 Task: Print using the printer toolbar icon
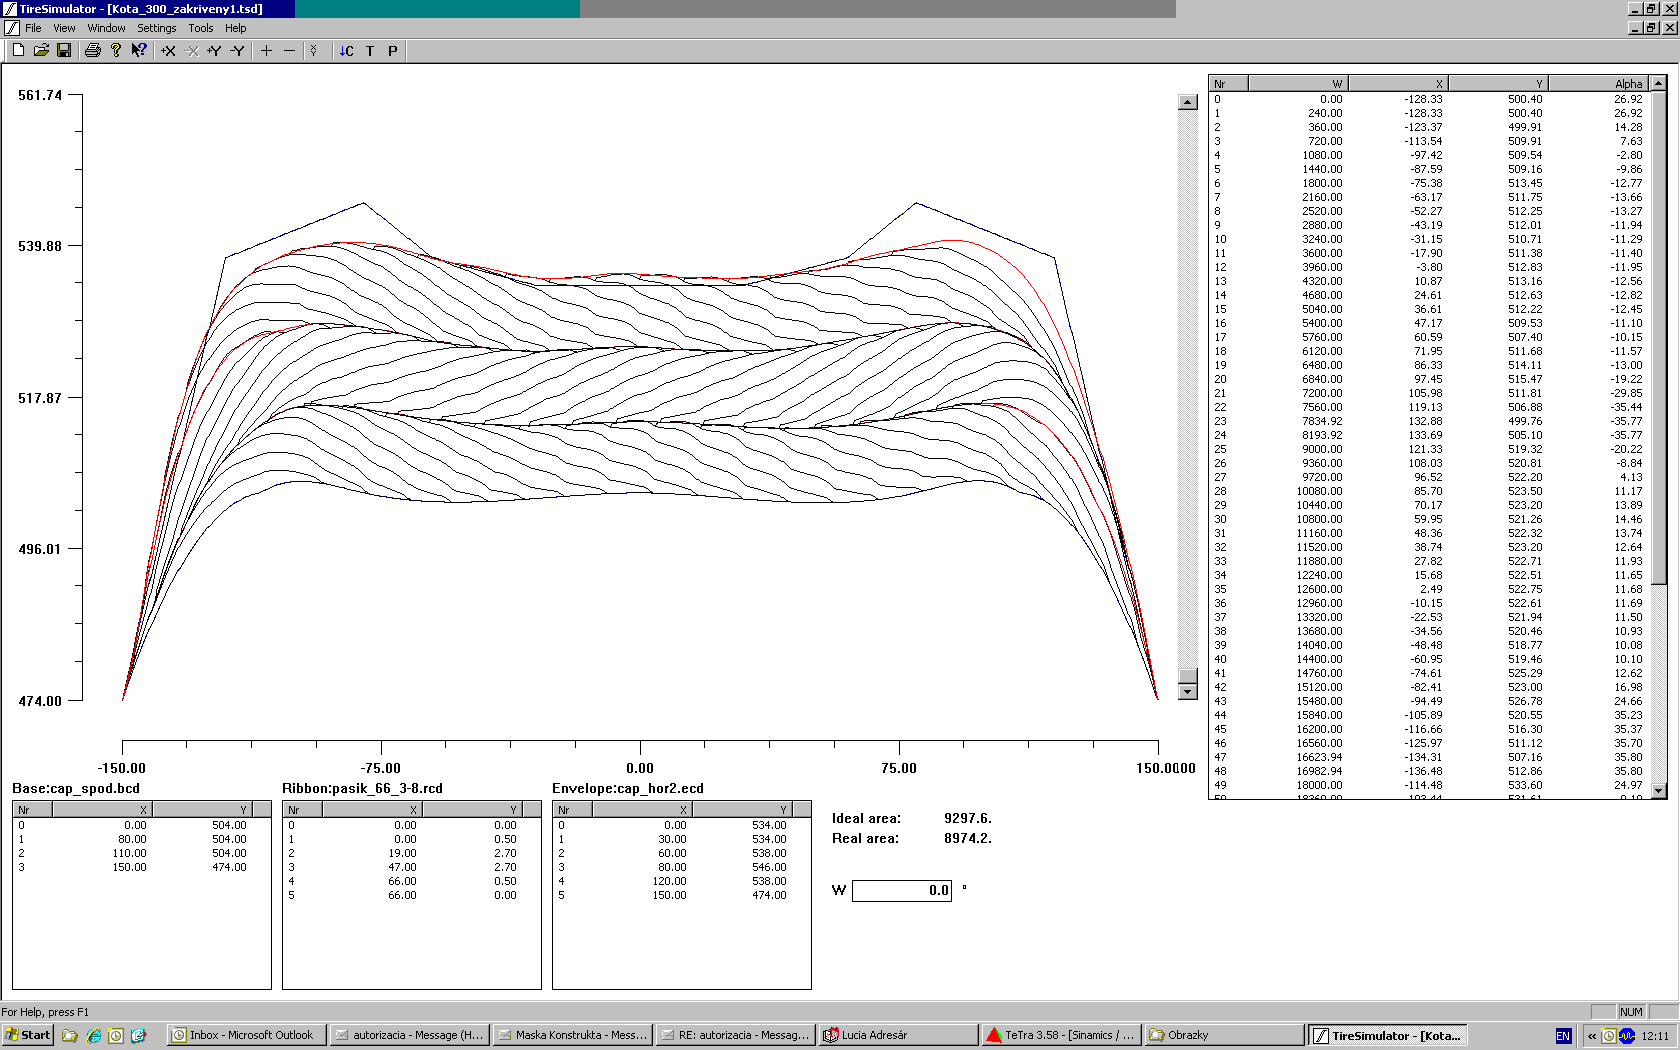[x=93, y=50]
